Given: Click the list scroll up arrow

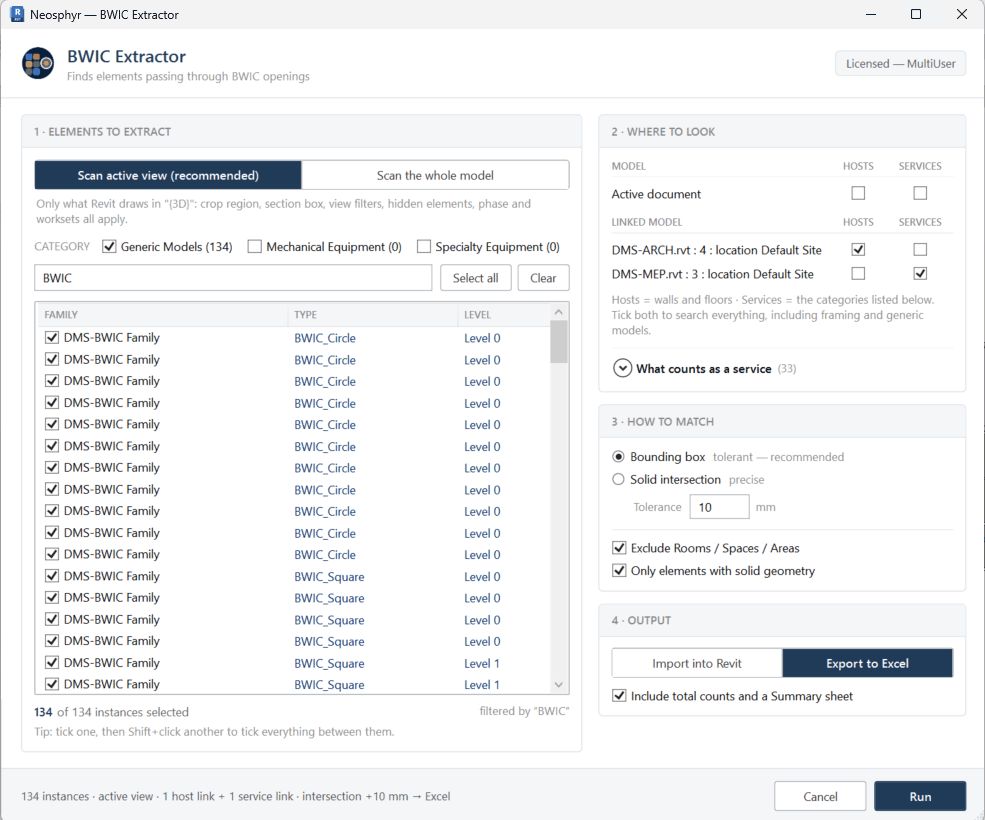Looking at the screenshot, I should coord(558,312).
